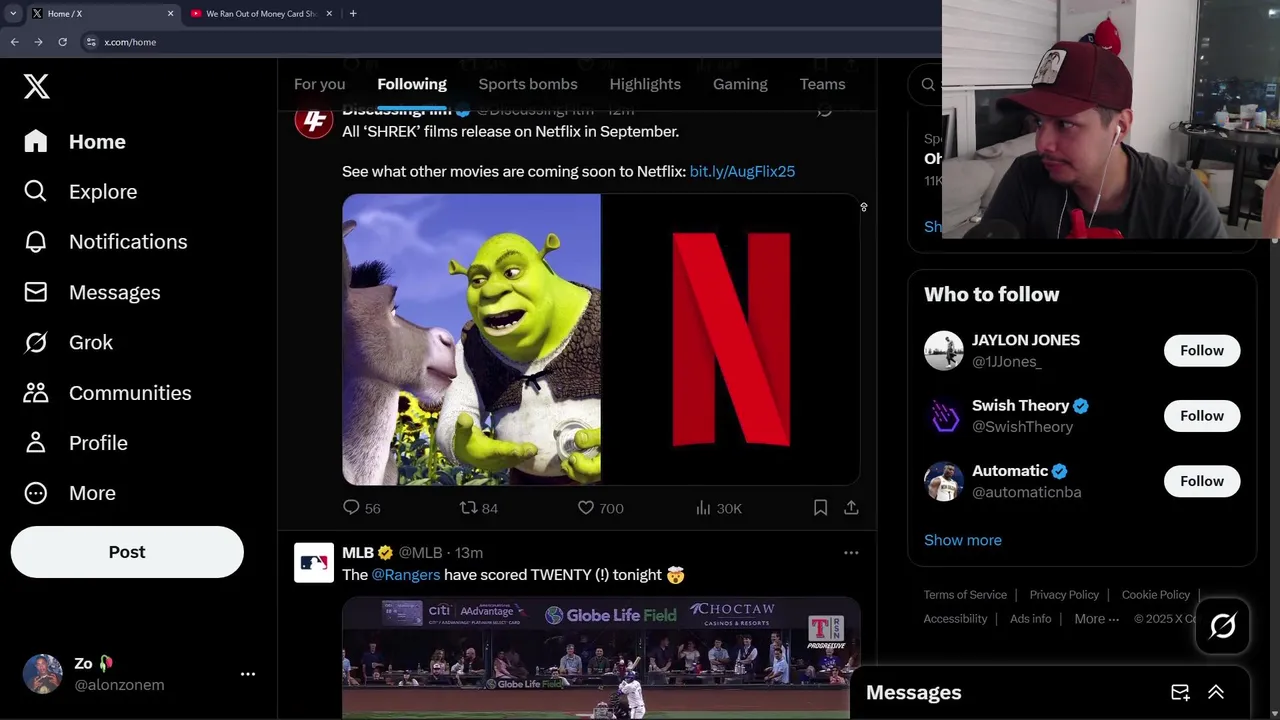Open Messages from the sidebar
Image resolution: width=1280 pixels, height=720 pixels.
coord(91,292)
